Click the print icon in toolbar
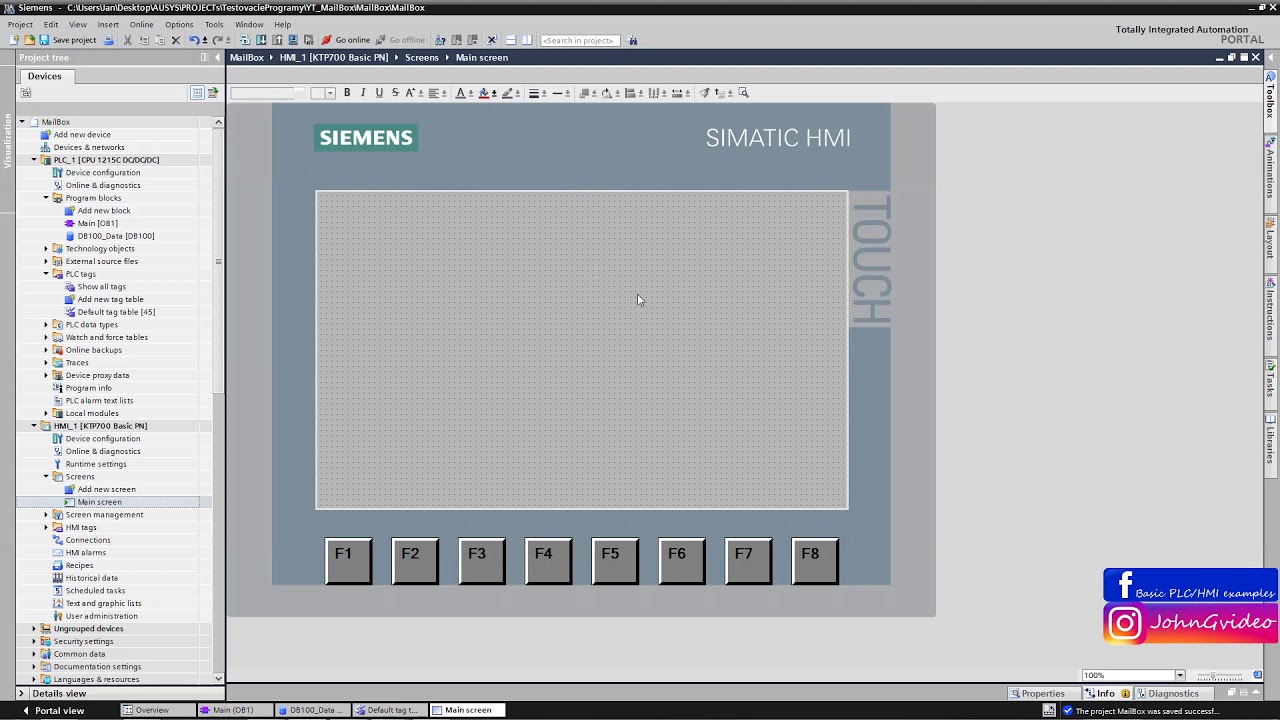 pos(108,40)
